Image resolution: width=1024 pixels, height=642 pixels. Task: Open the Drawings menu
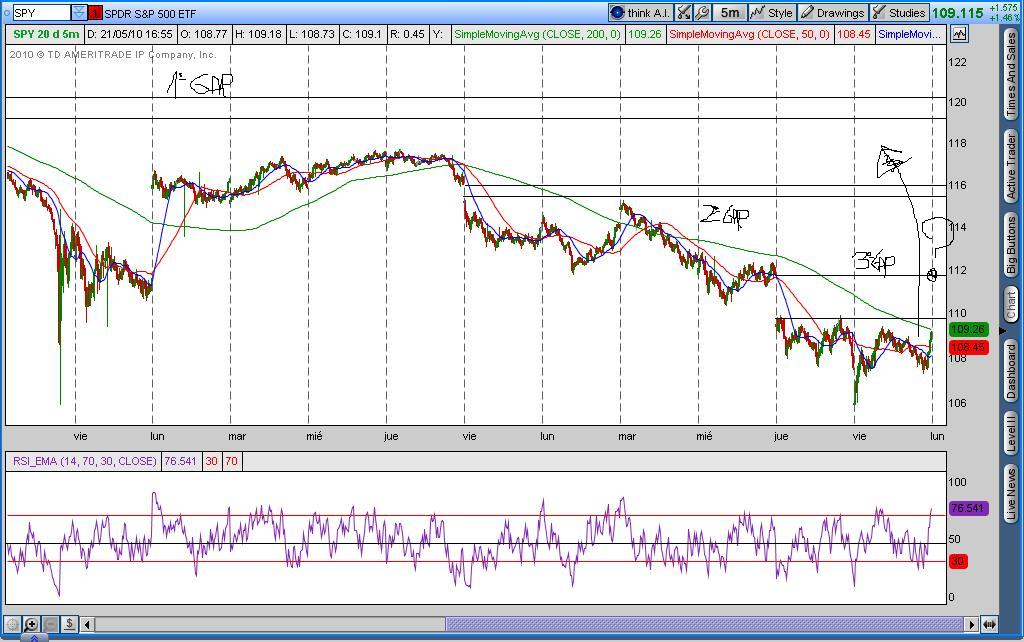coord(831,13)
